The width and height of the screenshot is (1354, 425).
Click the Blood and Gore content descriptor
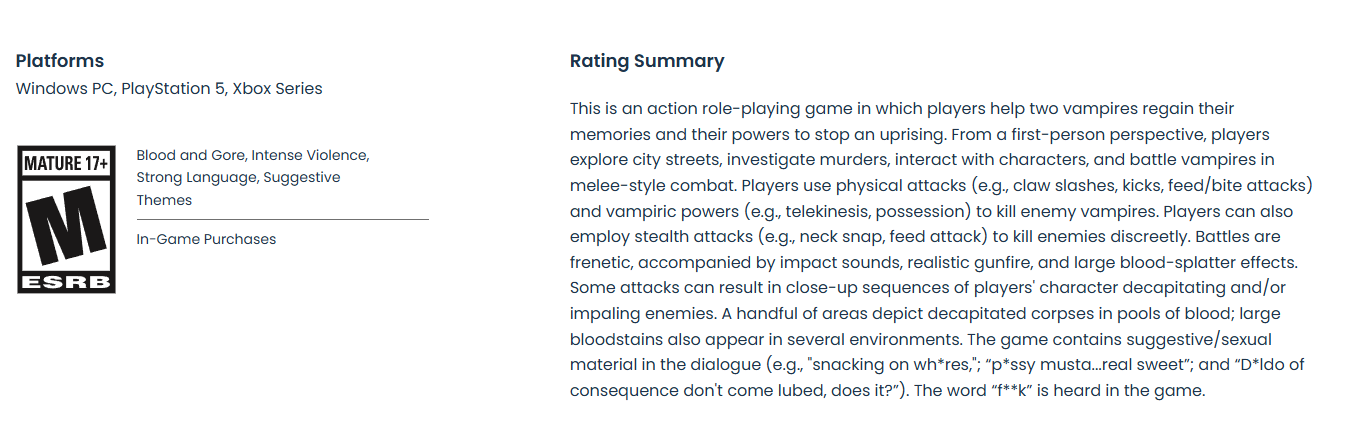pyautogui.click(x=190, y=156)
